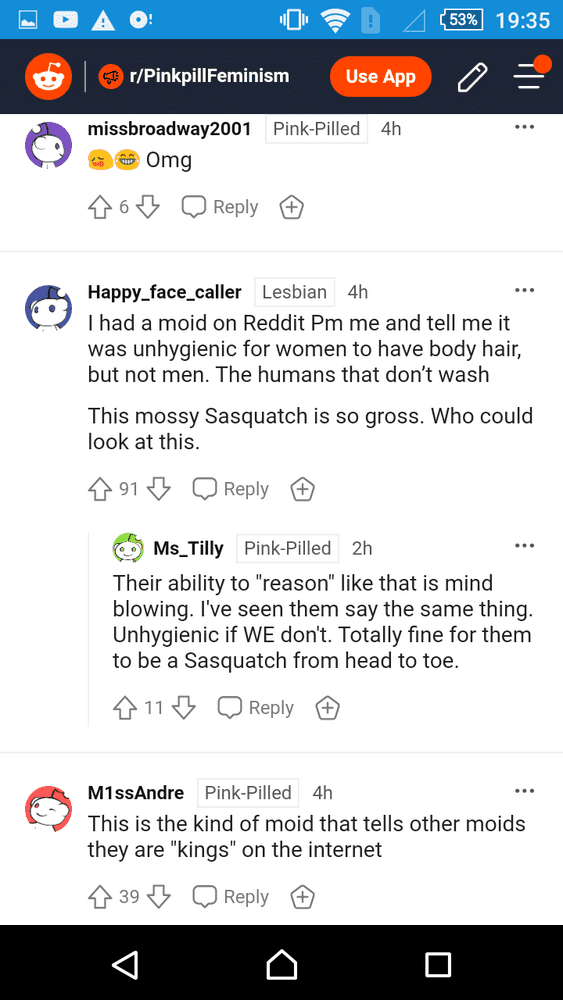Go to r/PinkpillFeminism subreddit
Image resolution: width=563 pixels, height=1000 pixels.
point(194,77)
